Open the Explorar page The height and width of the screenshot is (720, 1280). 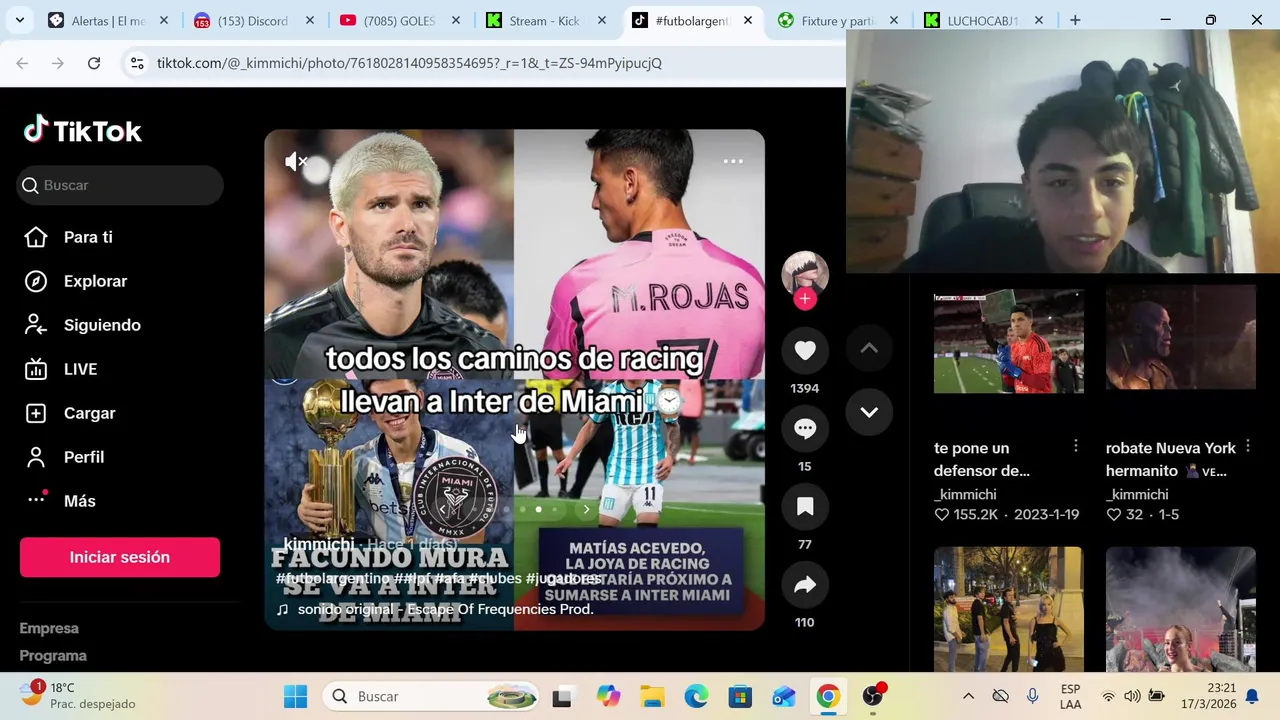click(95, 281)
